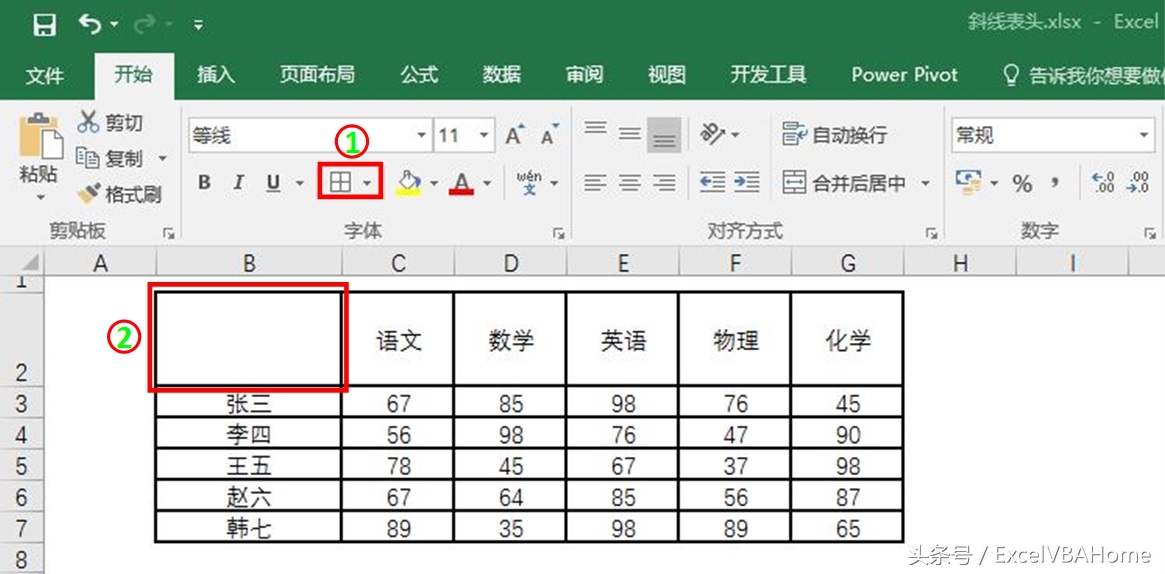Open the font color dropdown arrow
Viewport: 1165px width, 574px height.
click(487, 183)
